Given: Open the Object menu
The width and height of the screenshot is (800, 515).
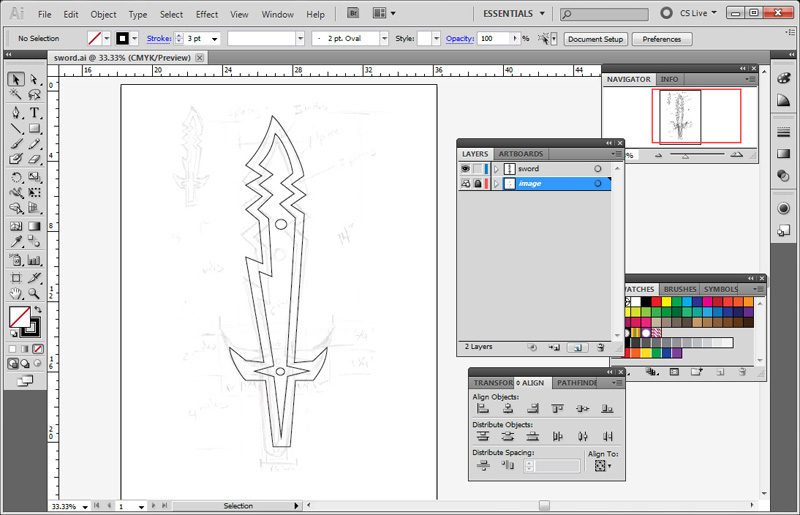Looking at the screenshot, I should click(104, 14).
